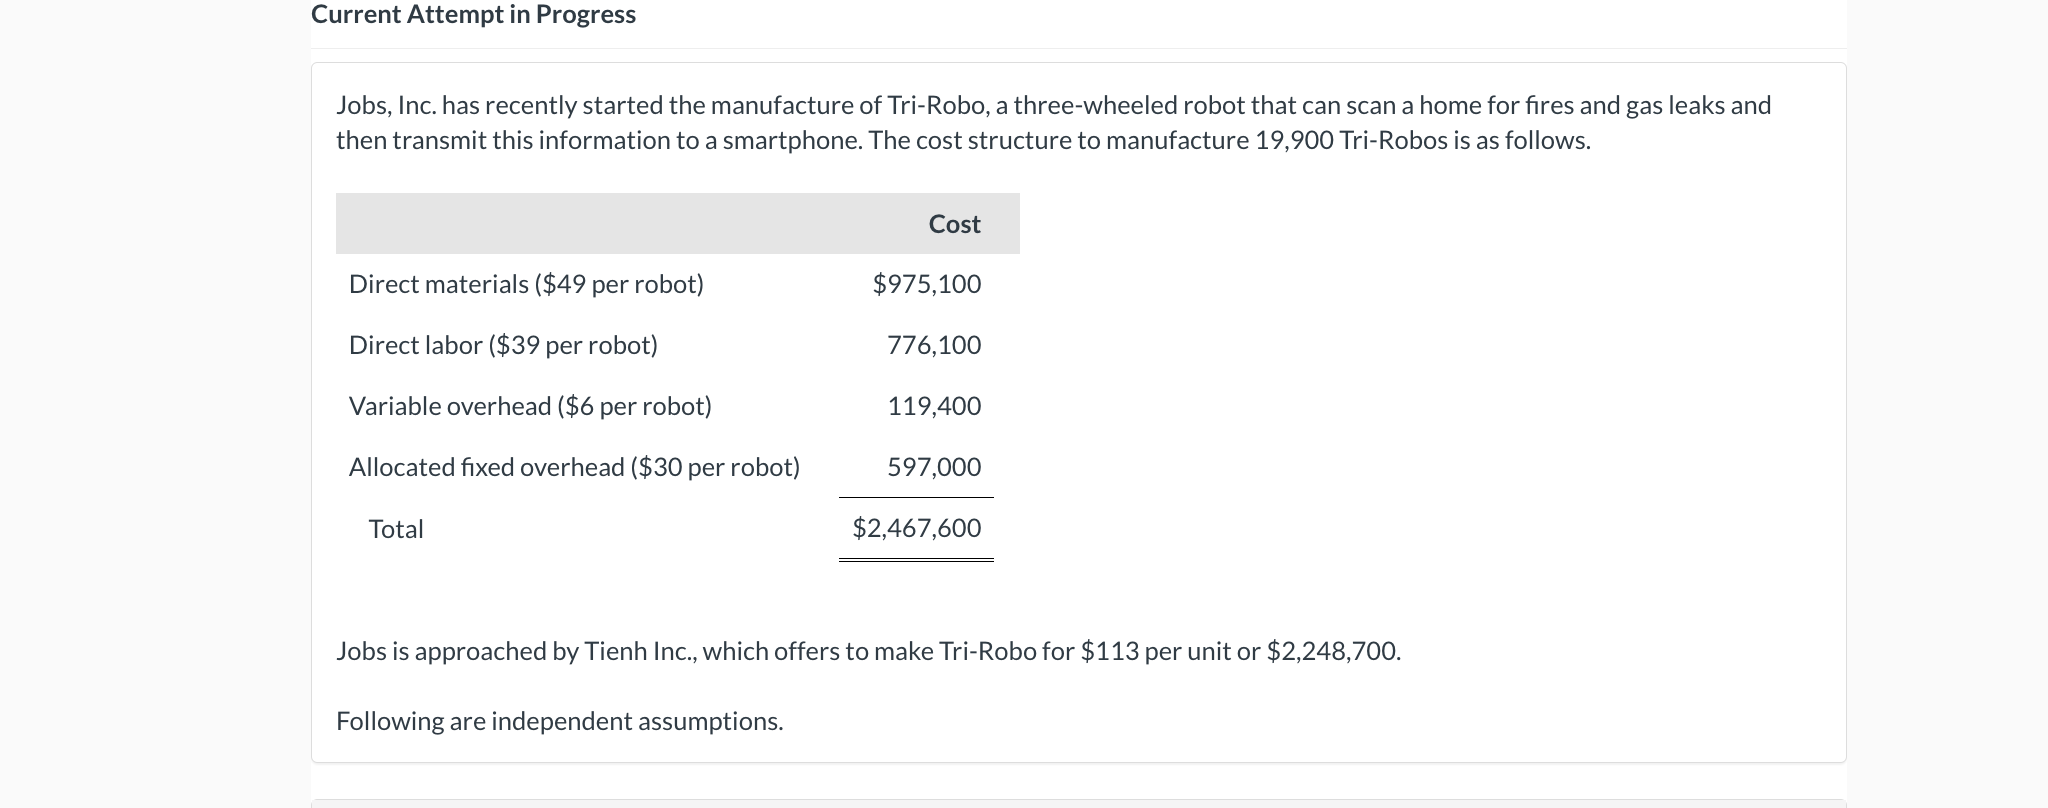This screenshot has height=808, width=2048.
Task: Select the Tri-Robo description paragraph
Action: (1050, 122)
